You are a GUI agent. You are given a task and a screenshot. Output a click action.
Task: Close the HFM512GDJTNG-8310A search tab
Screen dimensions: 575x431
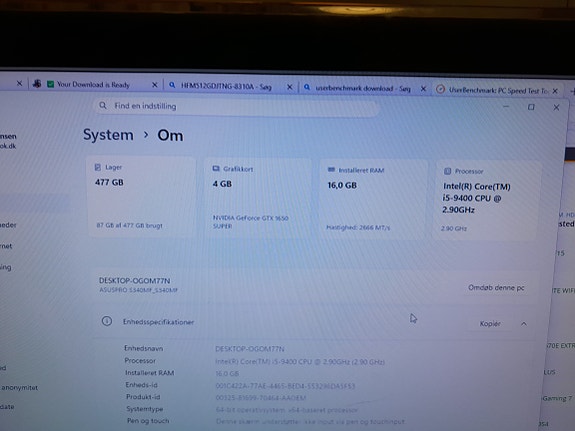(x=290, y=87)
